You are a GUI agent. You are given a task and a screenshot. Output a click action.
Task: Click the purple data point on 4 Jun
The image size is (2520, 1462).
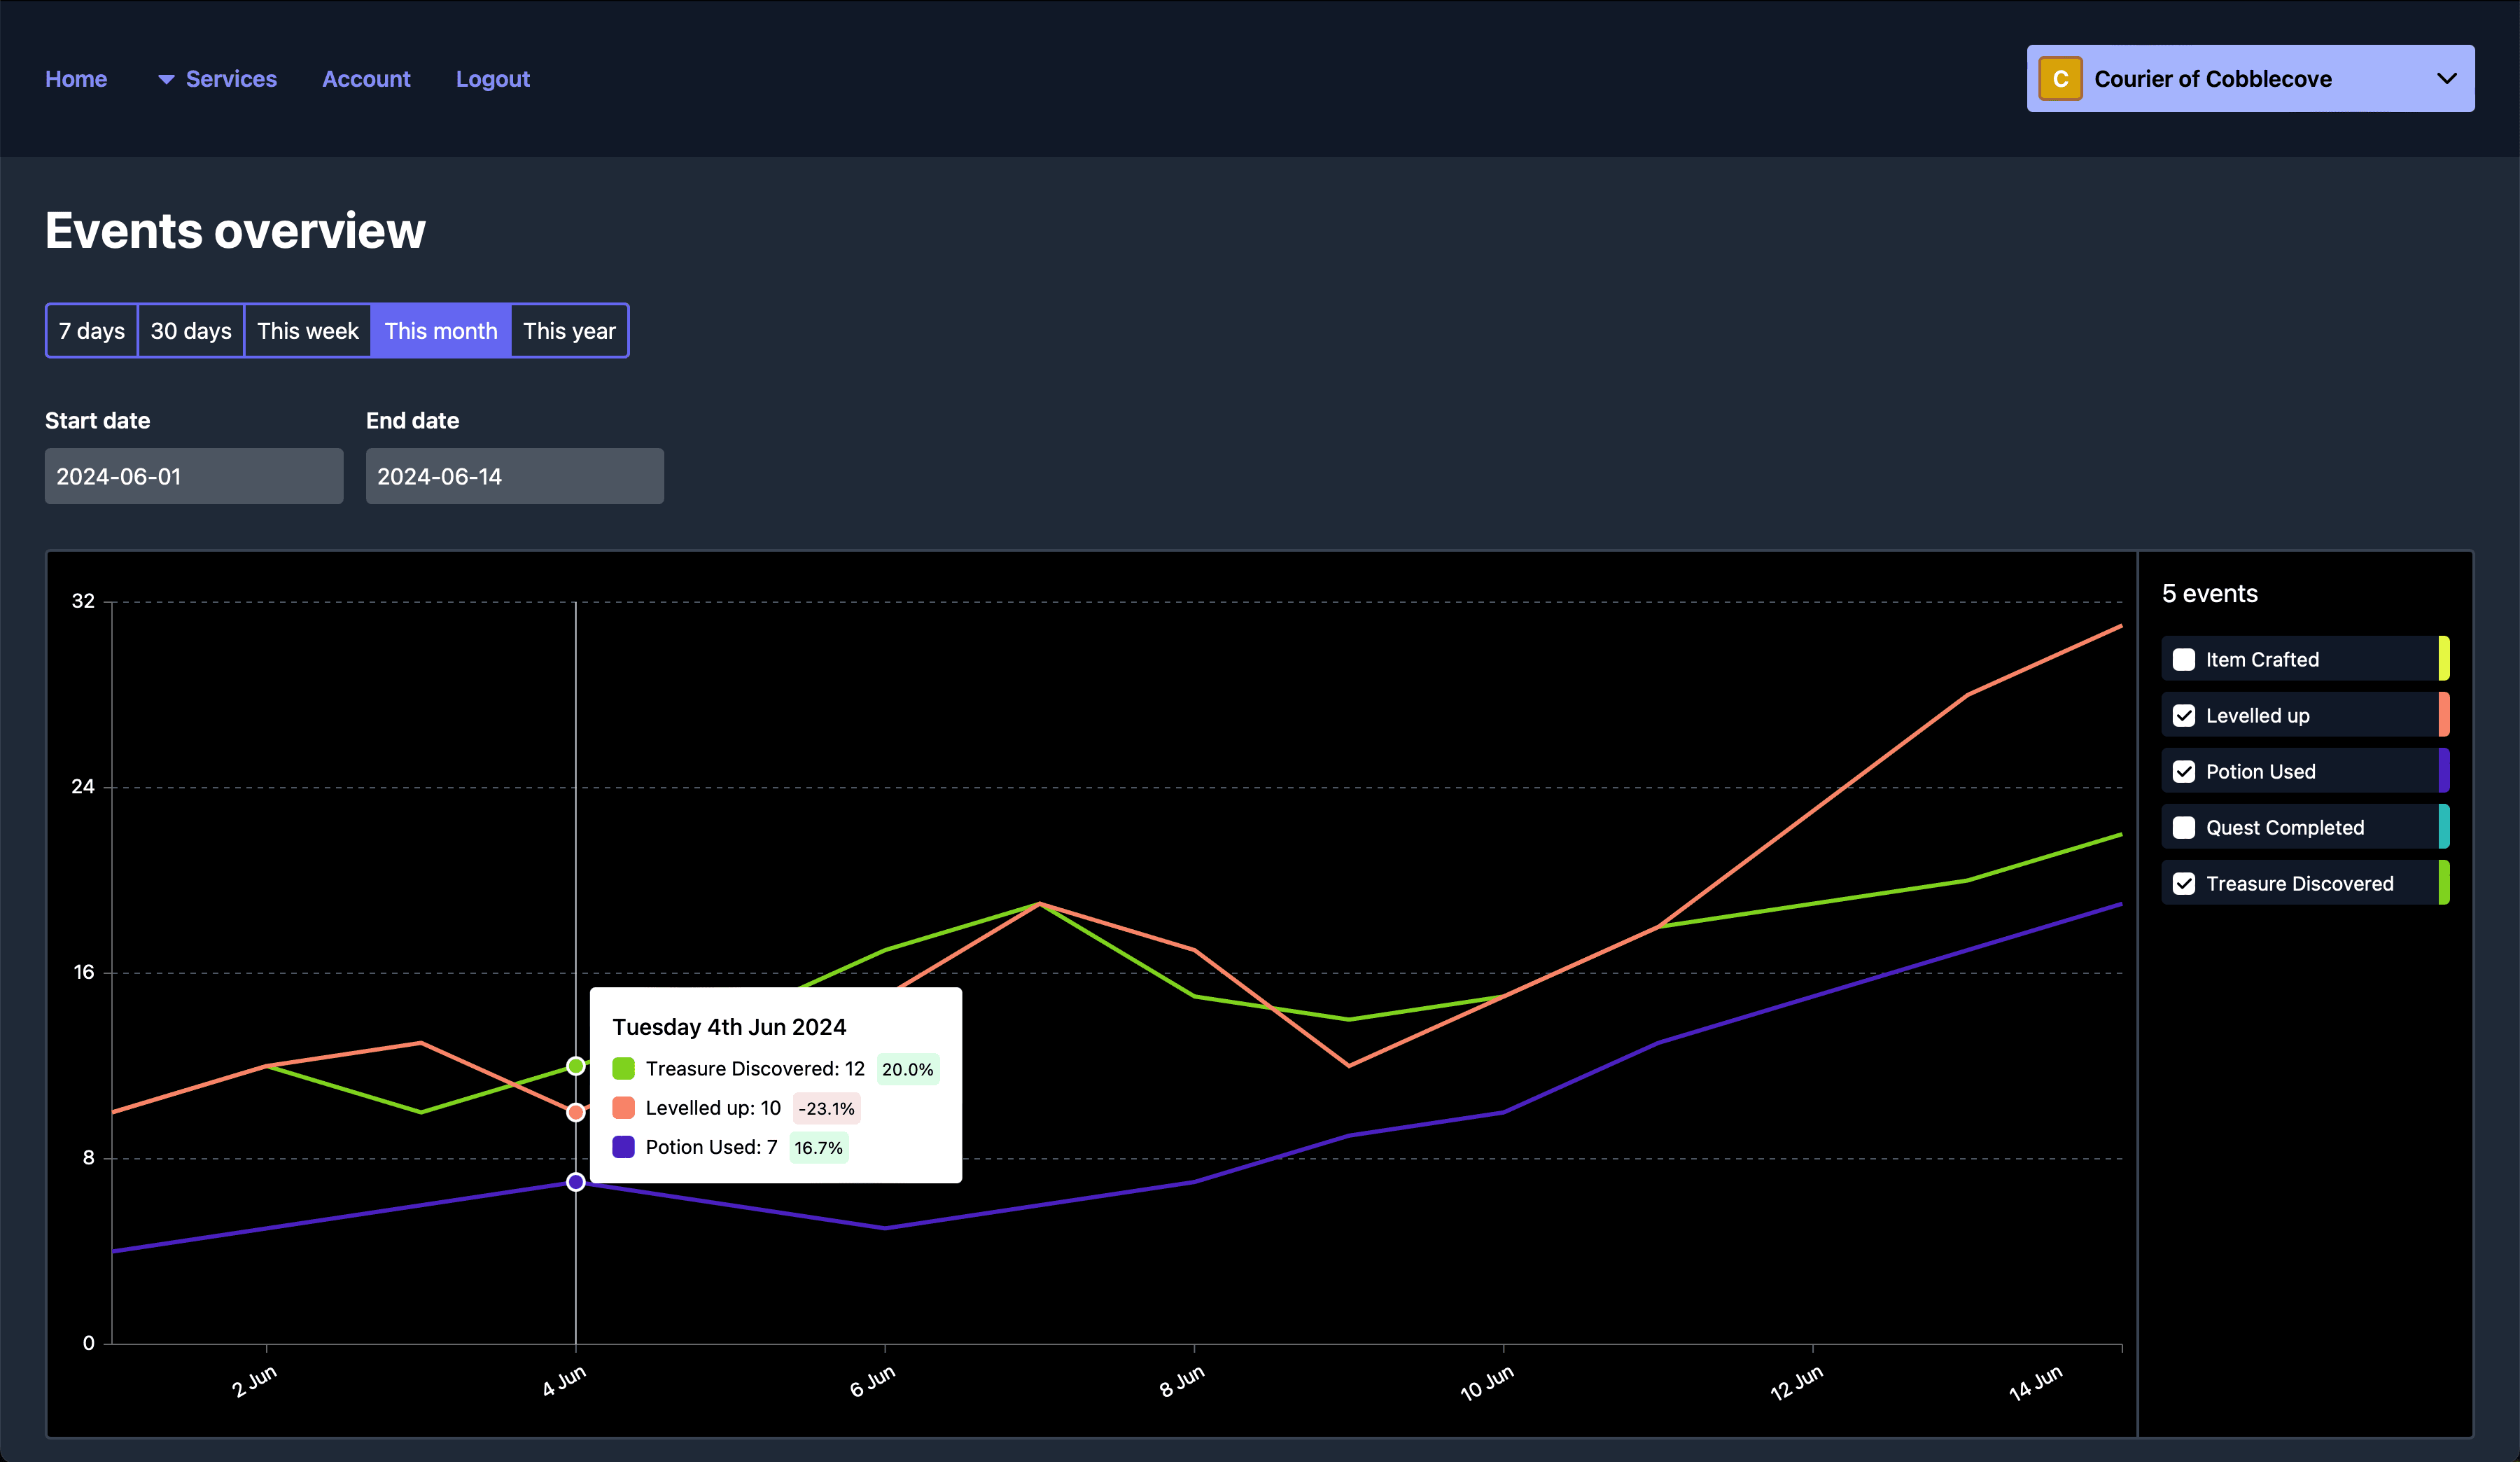click(575, 1181)
